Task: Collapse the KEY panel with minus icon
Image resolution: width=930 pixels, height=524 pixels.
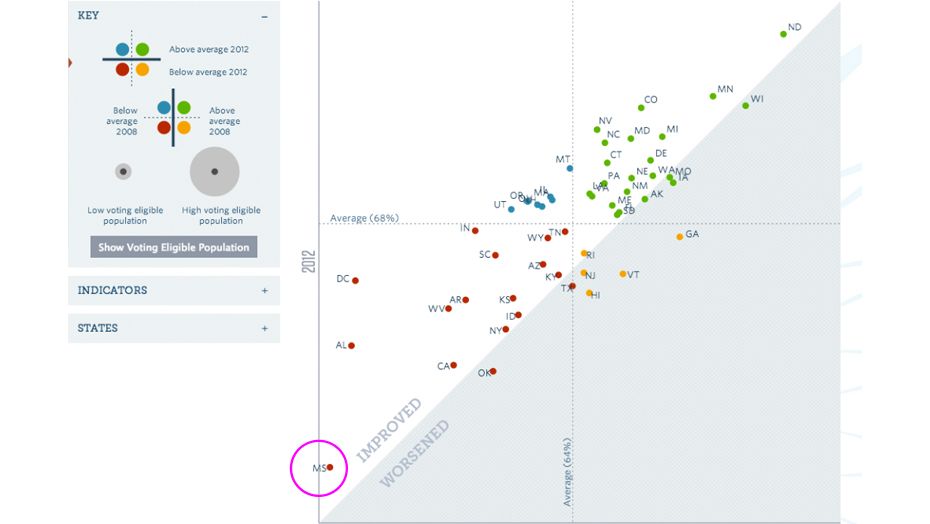Action: (x=265, y=17)
